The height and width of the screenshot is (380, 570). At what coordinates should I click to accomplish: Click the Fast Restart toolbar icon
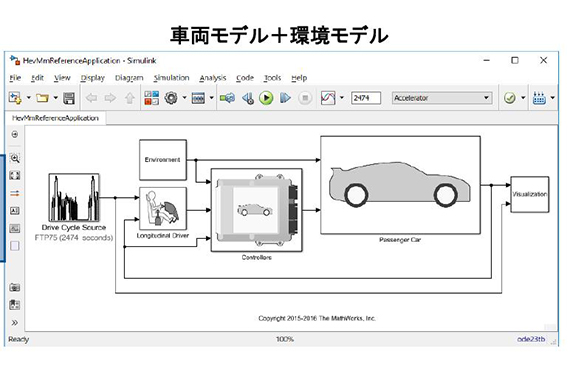click(228, 98)
